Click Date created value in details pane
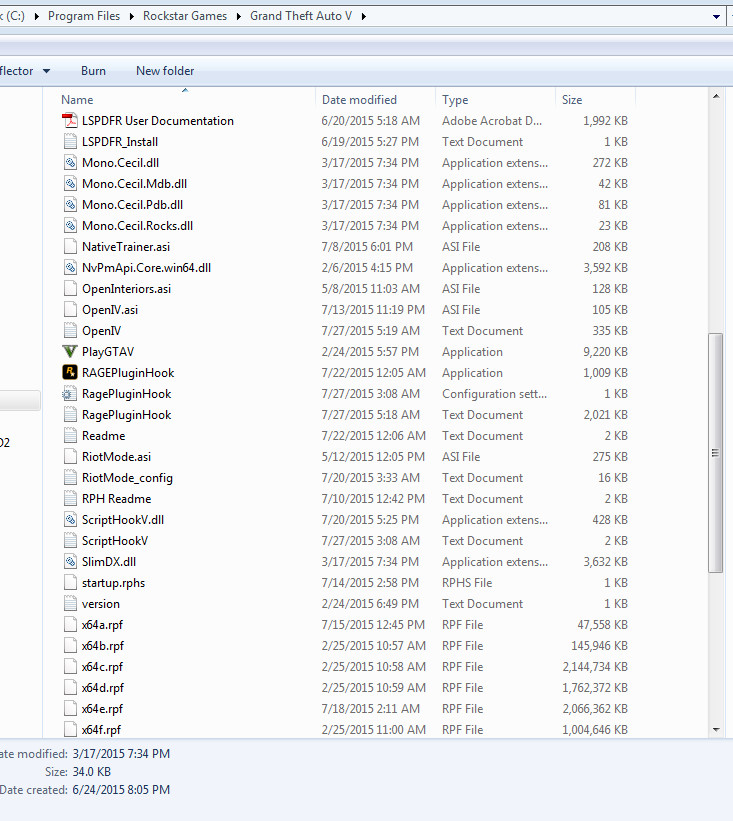The height and width of the screenshot is (821, 733). [x=121, y=790]
